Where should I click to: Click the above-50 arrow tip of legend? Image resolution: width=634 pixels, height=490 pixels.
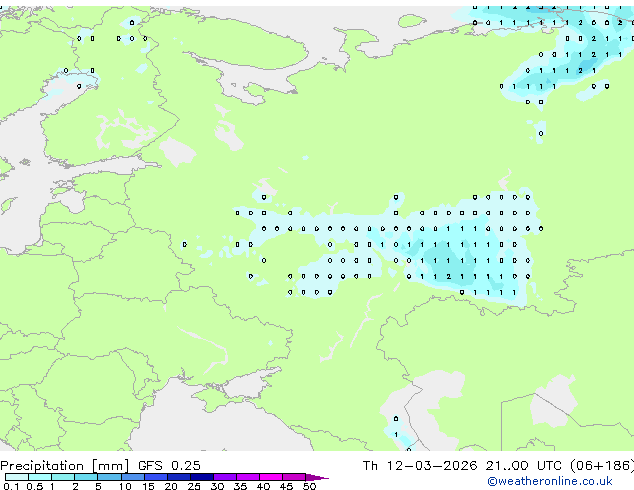pyautogui.click(x=317, y=477)
